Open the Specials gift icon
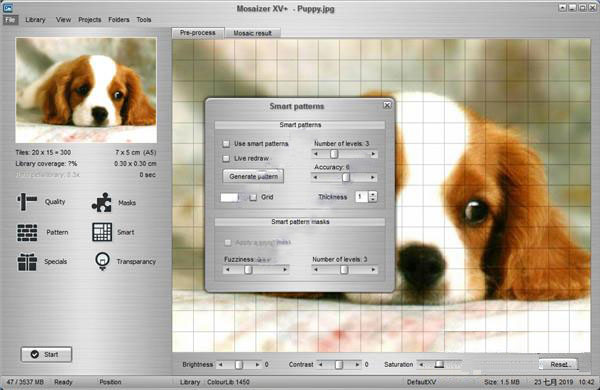 pos(27,262)
